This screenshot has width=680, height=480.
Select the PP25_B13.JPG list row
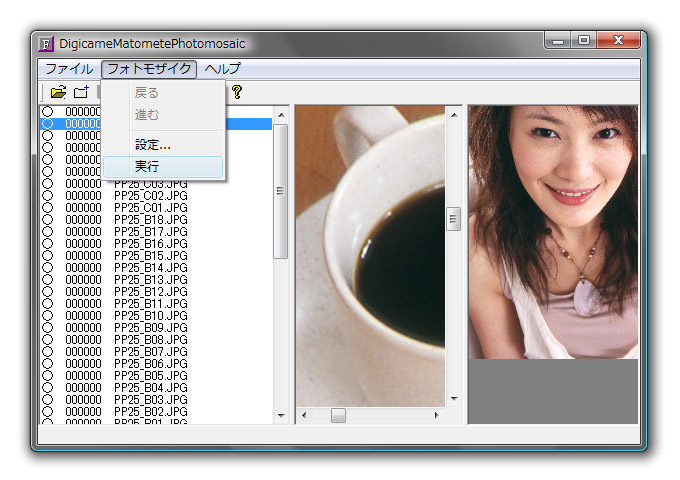coord(150,280)
